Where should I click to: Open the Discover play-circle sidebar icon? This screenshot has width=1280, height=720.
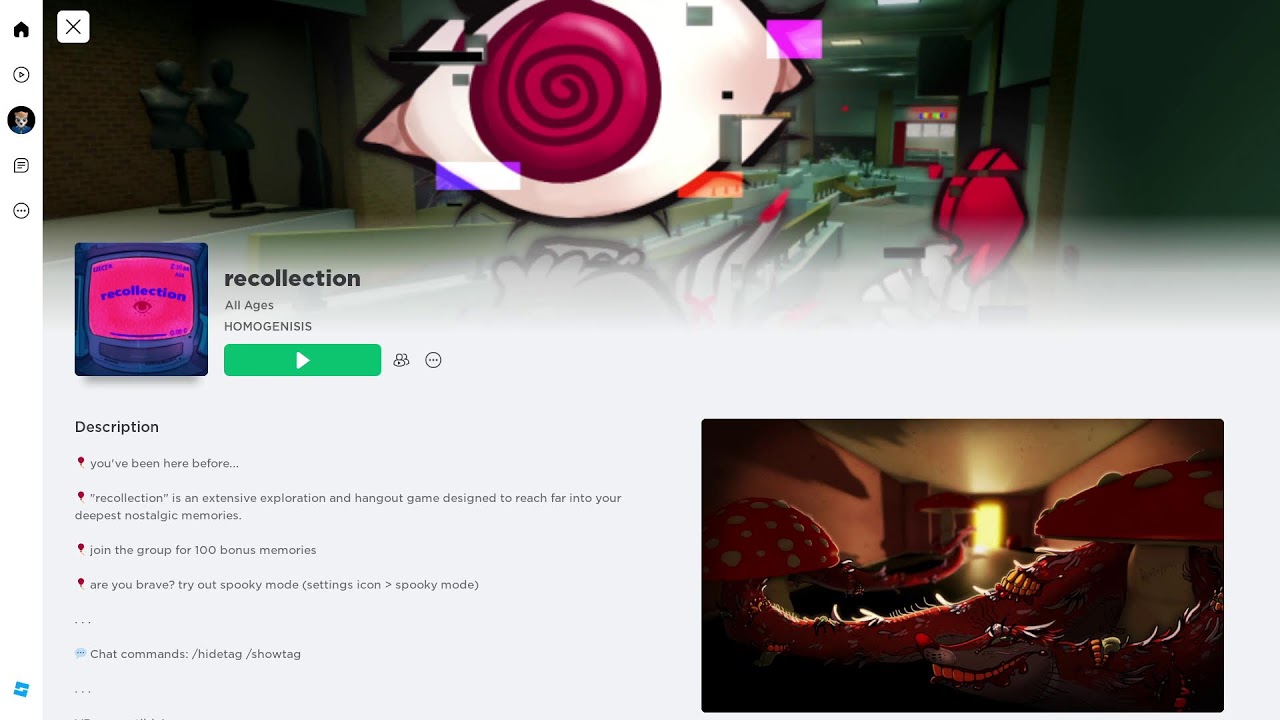(x=21, y=75)
